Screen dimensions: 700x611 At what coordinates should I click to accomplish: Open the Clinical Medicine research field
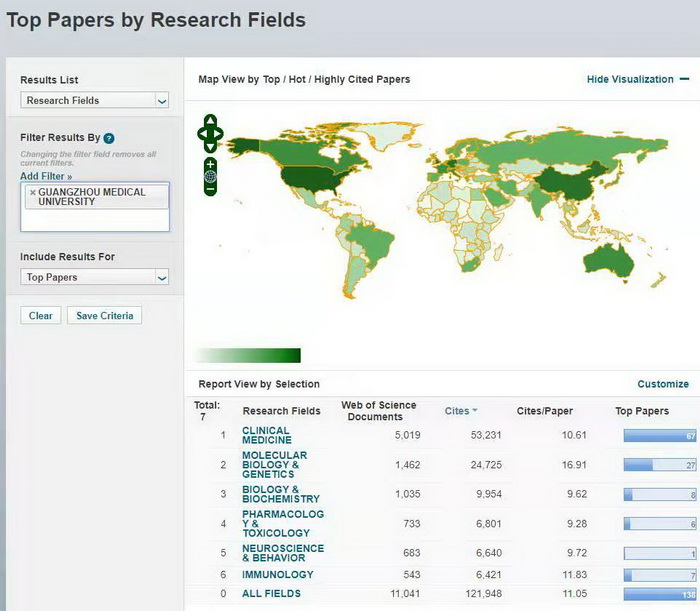267,435
